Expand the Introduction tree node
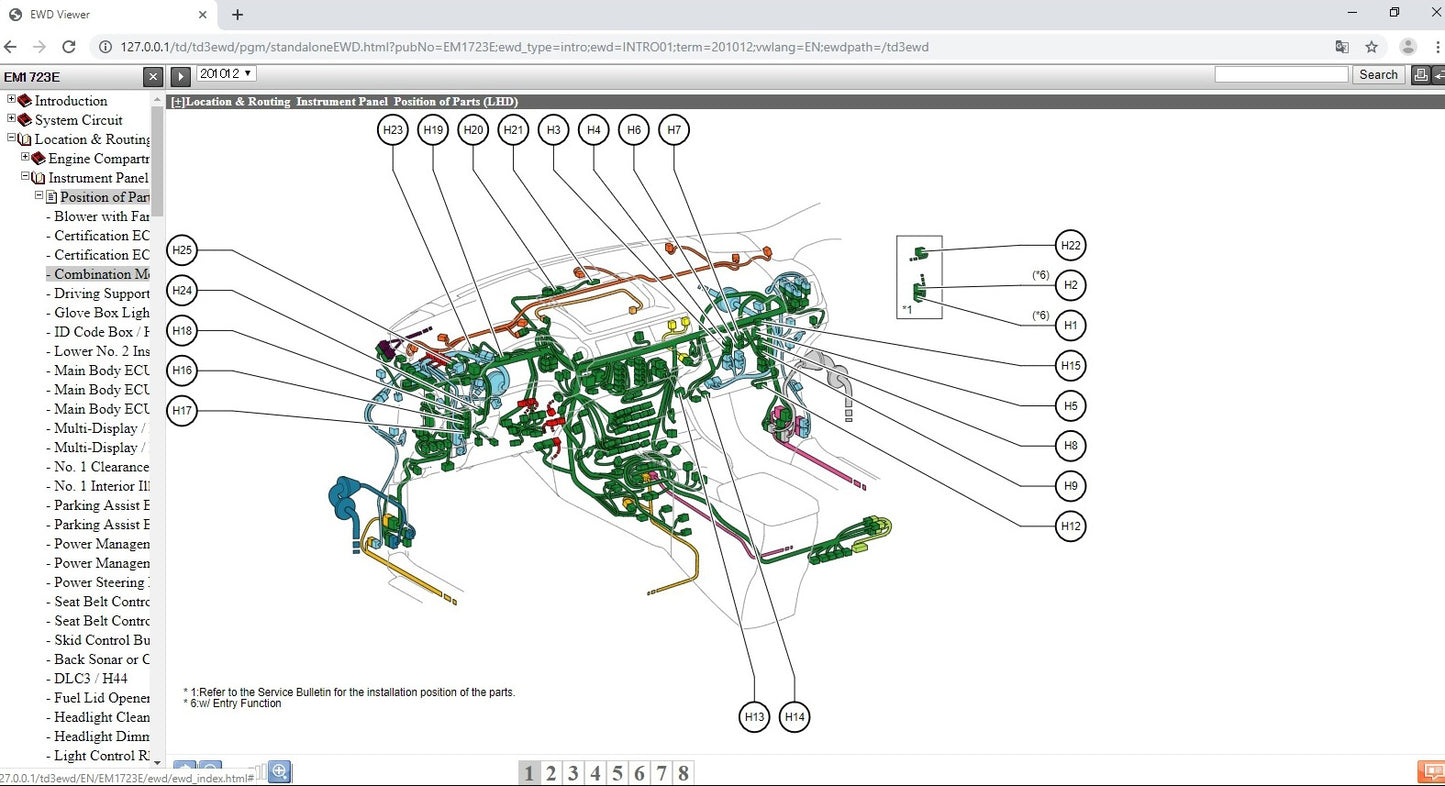The height and width of the screenshot is (786, 1445). click(12, 100)
